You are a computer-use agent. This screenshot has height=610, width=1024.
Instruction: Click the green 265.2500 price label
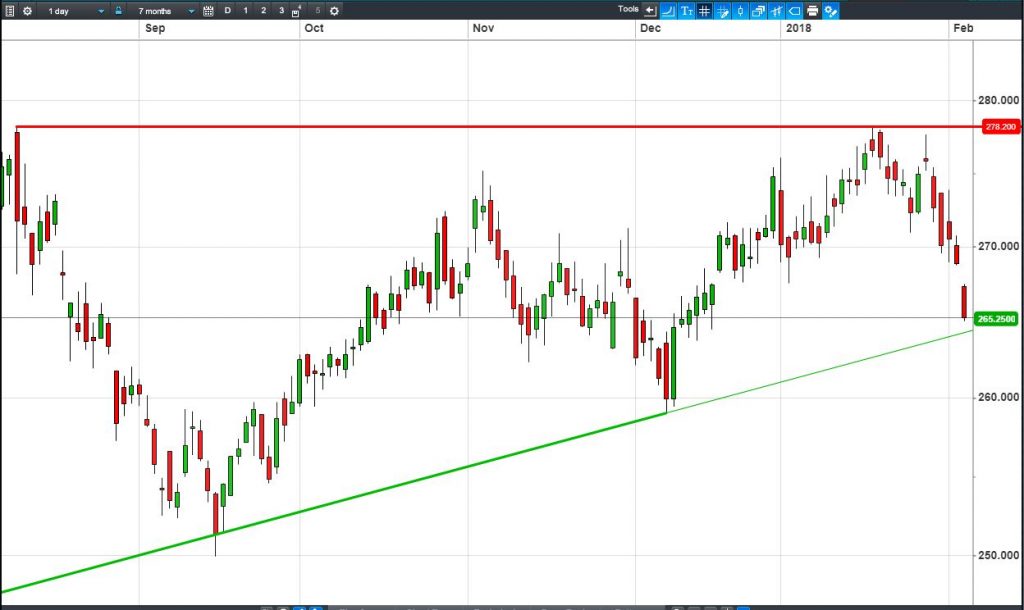click(996, 319)
